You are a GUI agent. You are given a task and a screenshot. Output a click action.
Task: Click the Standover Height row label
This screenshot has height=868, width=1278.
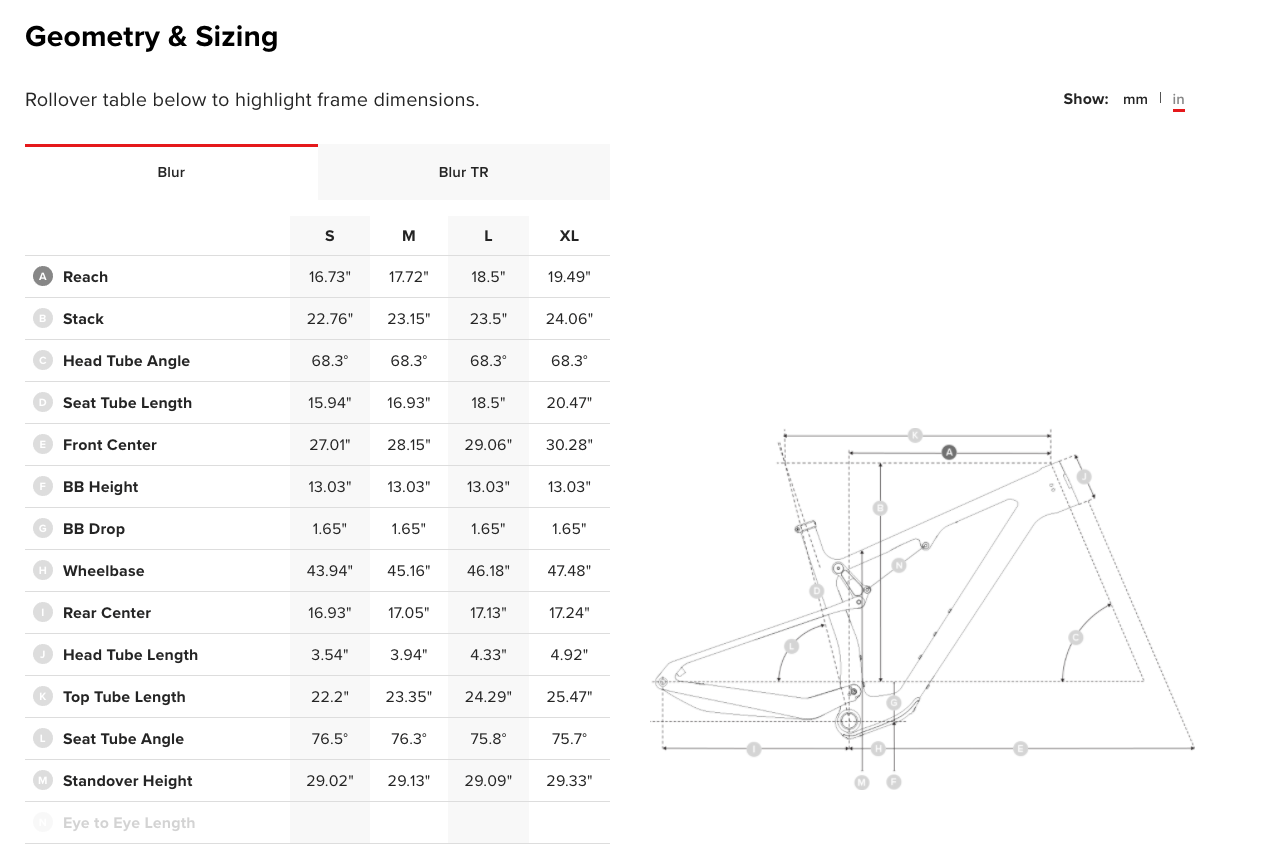[x=127, y=781]
